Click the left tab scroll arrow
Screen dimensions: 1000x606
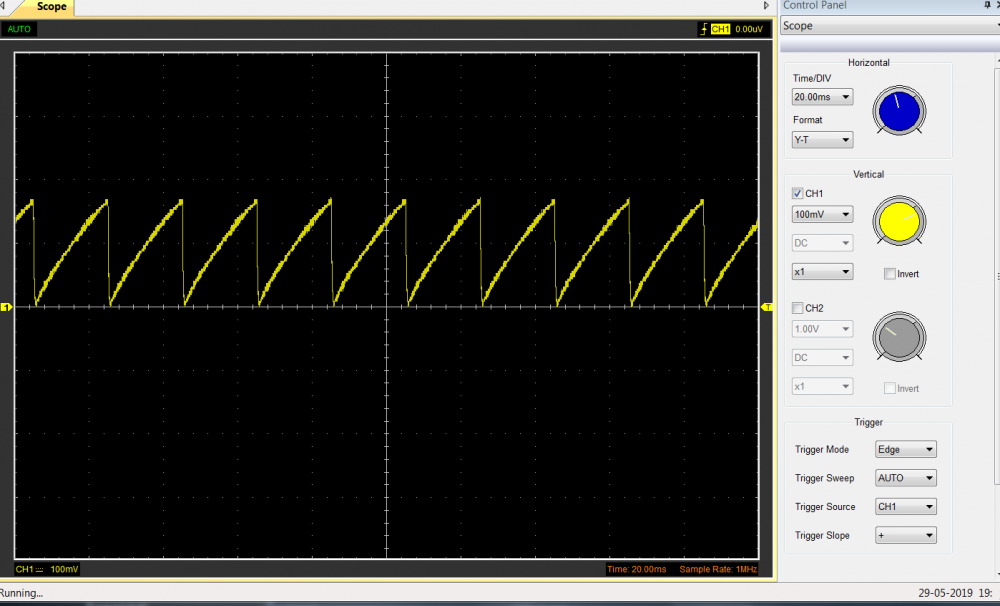pyautogui.click(x=3, y=6)
